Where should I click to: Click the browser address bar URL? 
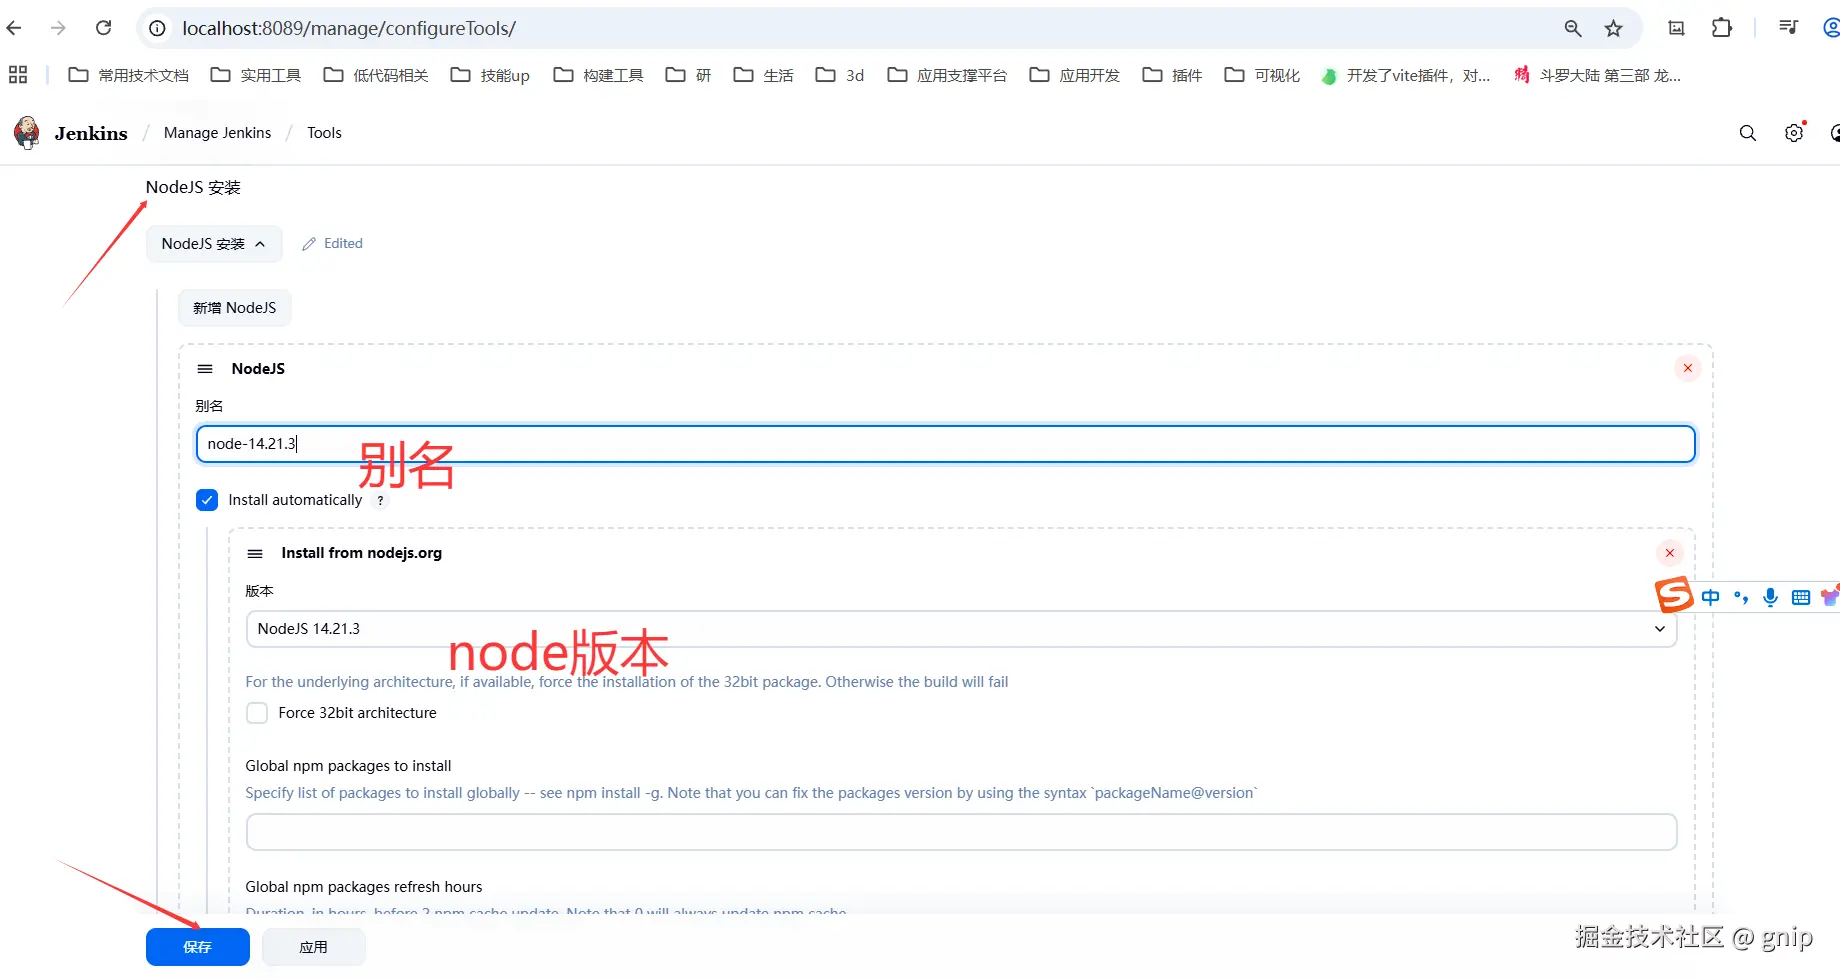click(349, 28)
